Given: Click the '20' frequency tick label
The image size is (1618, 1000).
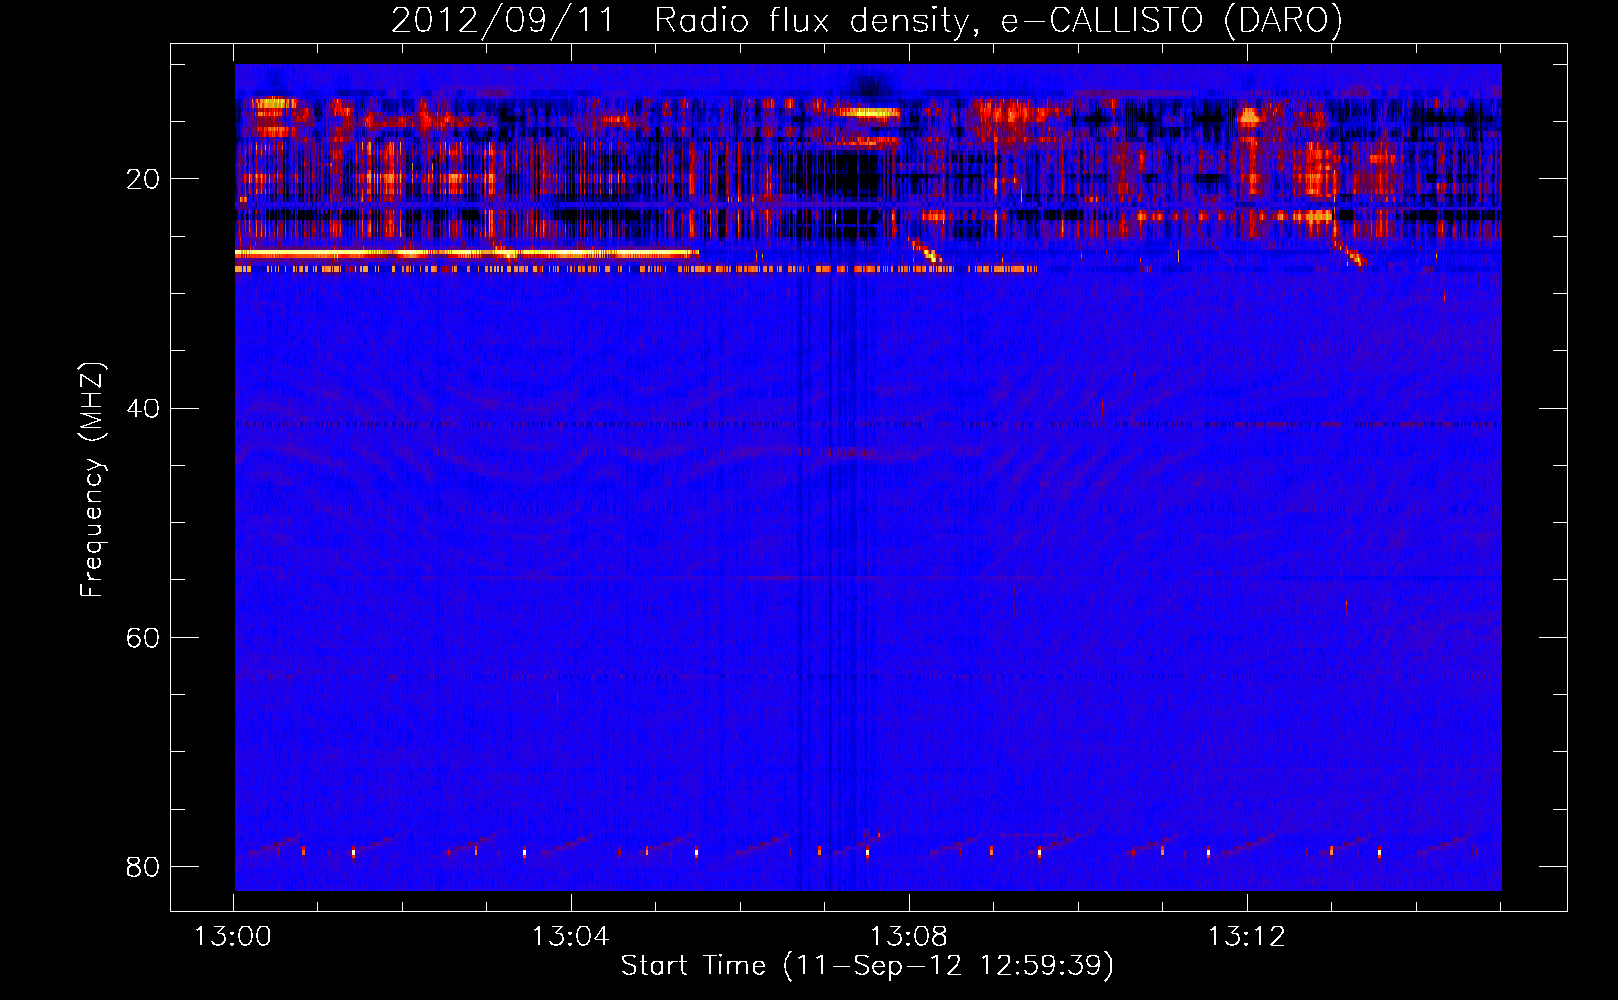Looking at the screenshot, I should point(143,179).
